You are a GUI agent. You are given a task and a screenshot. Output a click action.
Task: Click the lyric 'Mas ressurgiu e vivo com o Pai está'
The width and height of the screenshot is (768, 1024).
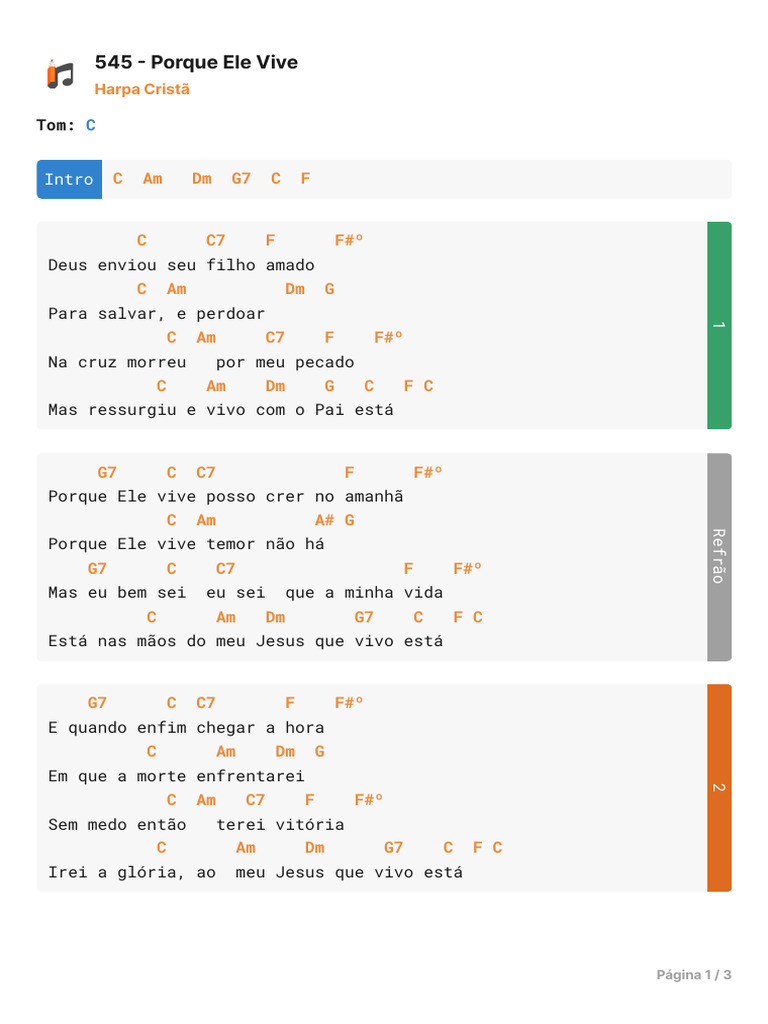[x=221, y=410]
